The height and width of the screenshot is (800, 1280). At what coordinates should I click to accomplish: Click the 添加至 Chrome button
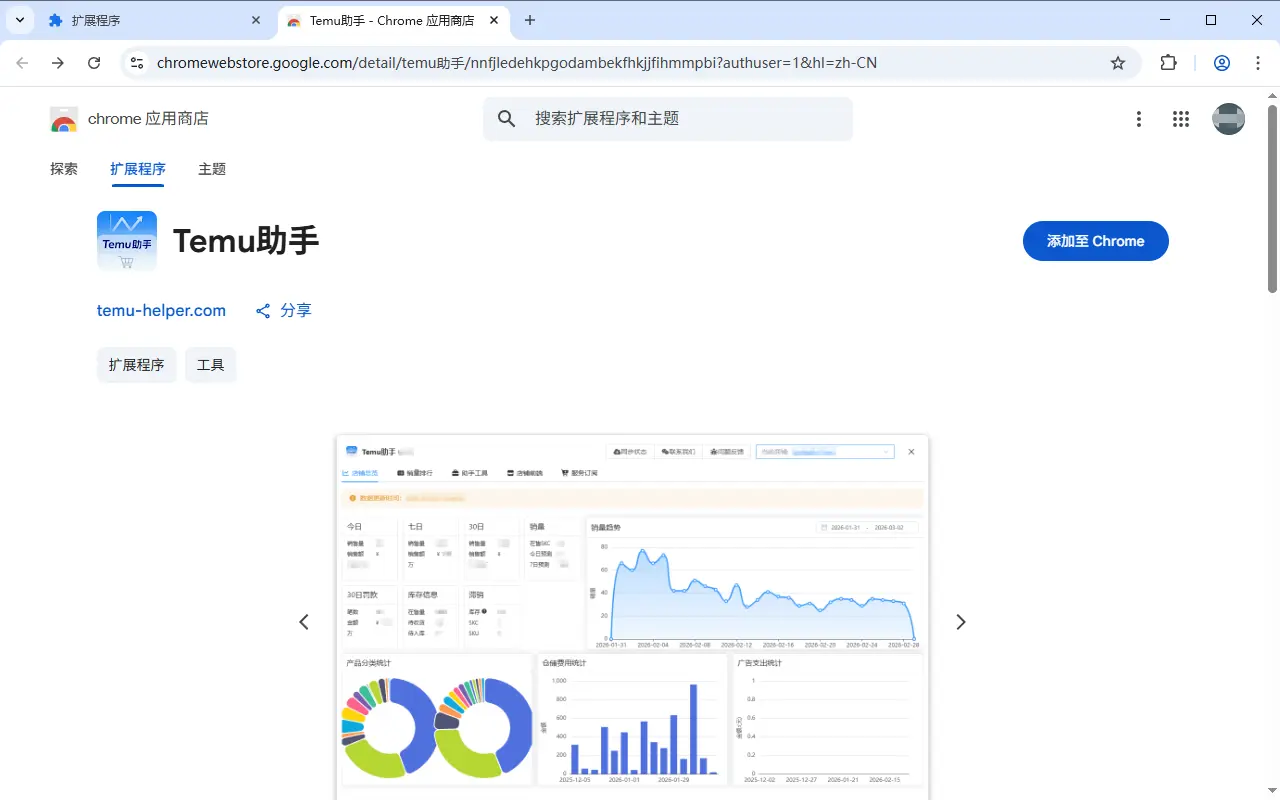point(1095,241)
